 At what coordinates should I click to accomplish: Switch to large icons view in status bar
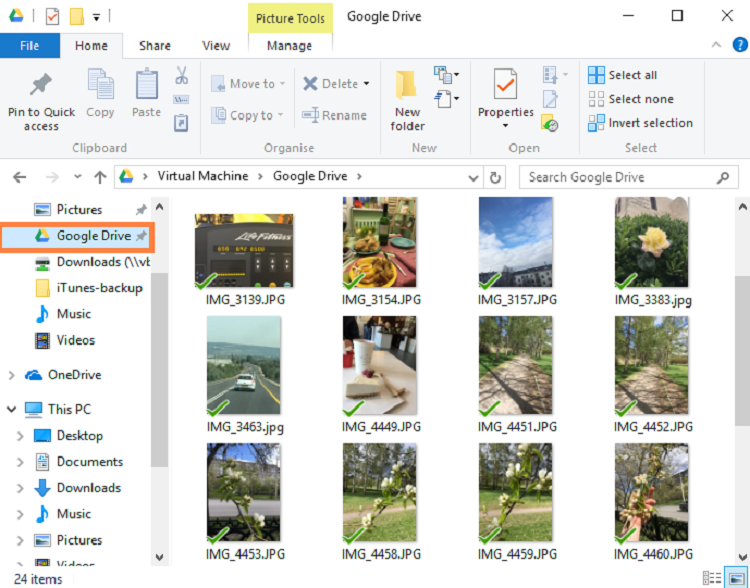(x=735, y=578)
